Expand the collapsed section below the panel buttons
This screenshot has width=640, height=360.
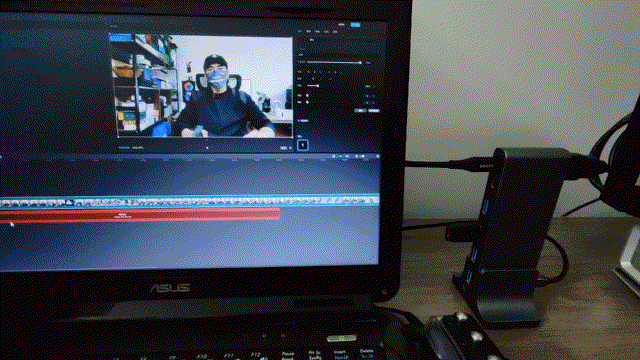tap(303, 121)
